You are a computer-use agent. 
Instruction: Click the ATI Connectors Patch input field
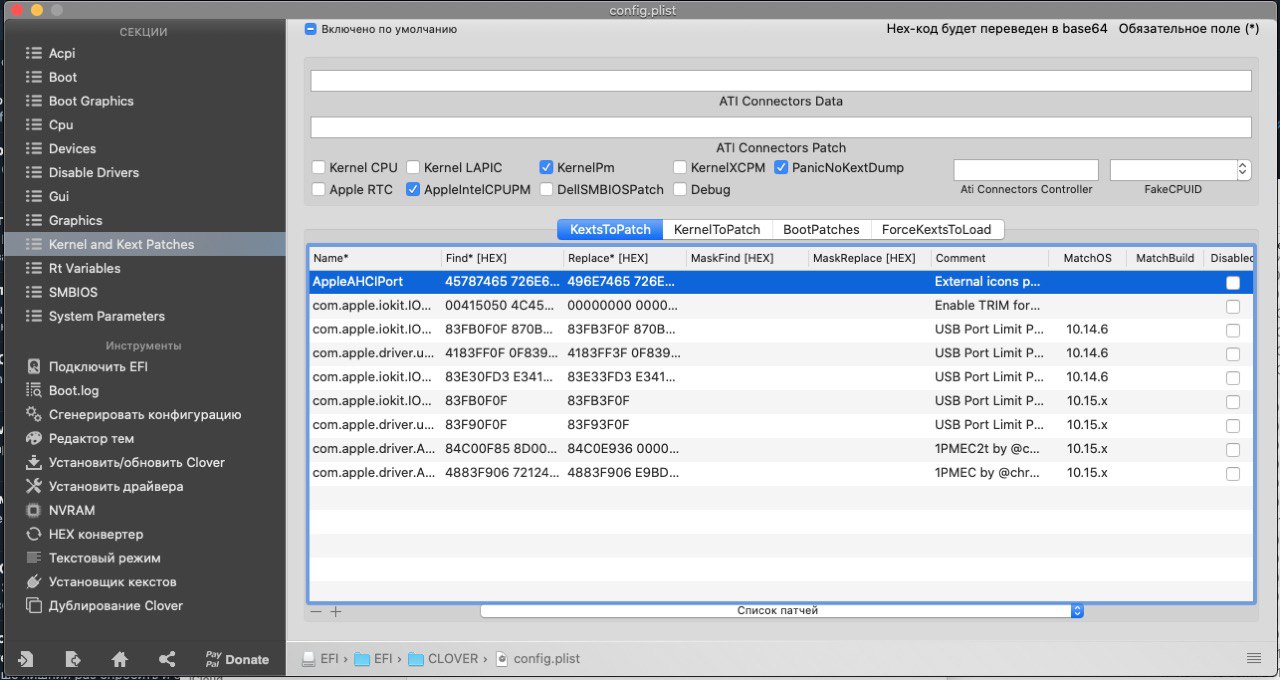(x=781, y=127)
